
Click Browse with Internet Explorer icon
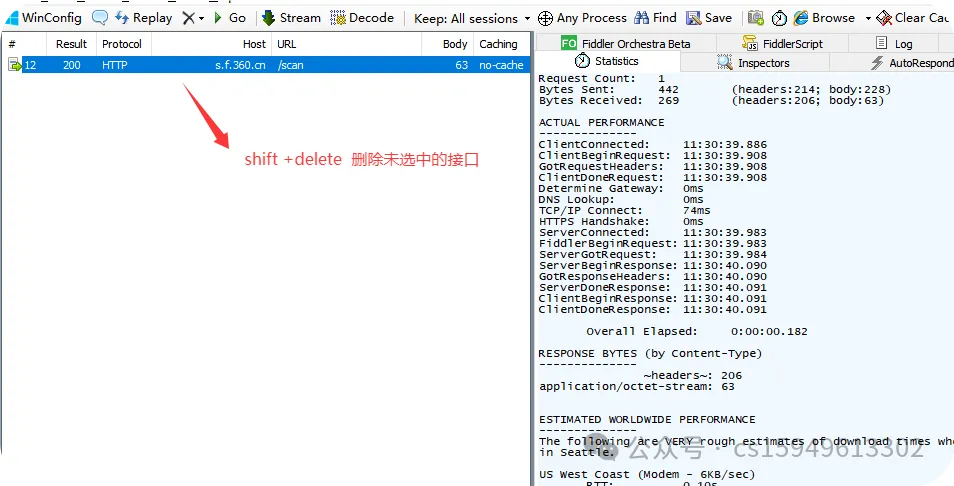[824, 18]
